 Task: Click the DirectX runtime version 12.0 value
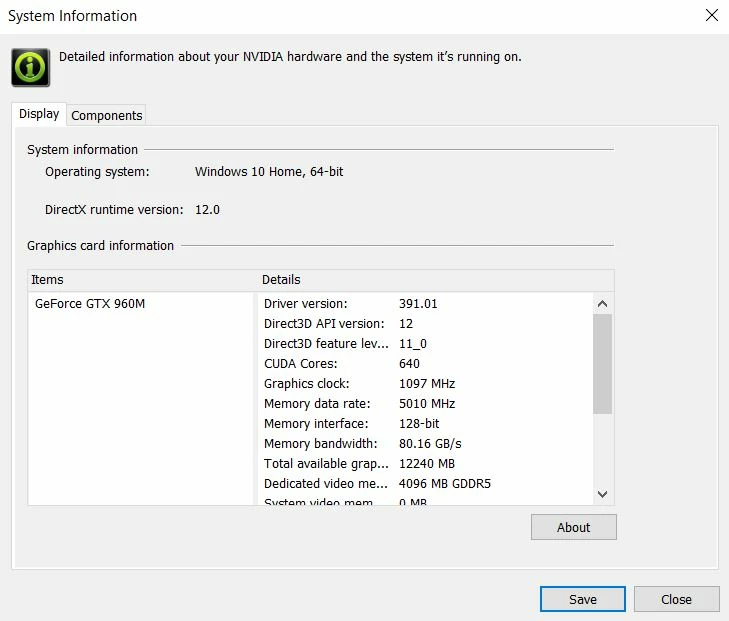(207, 210)
